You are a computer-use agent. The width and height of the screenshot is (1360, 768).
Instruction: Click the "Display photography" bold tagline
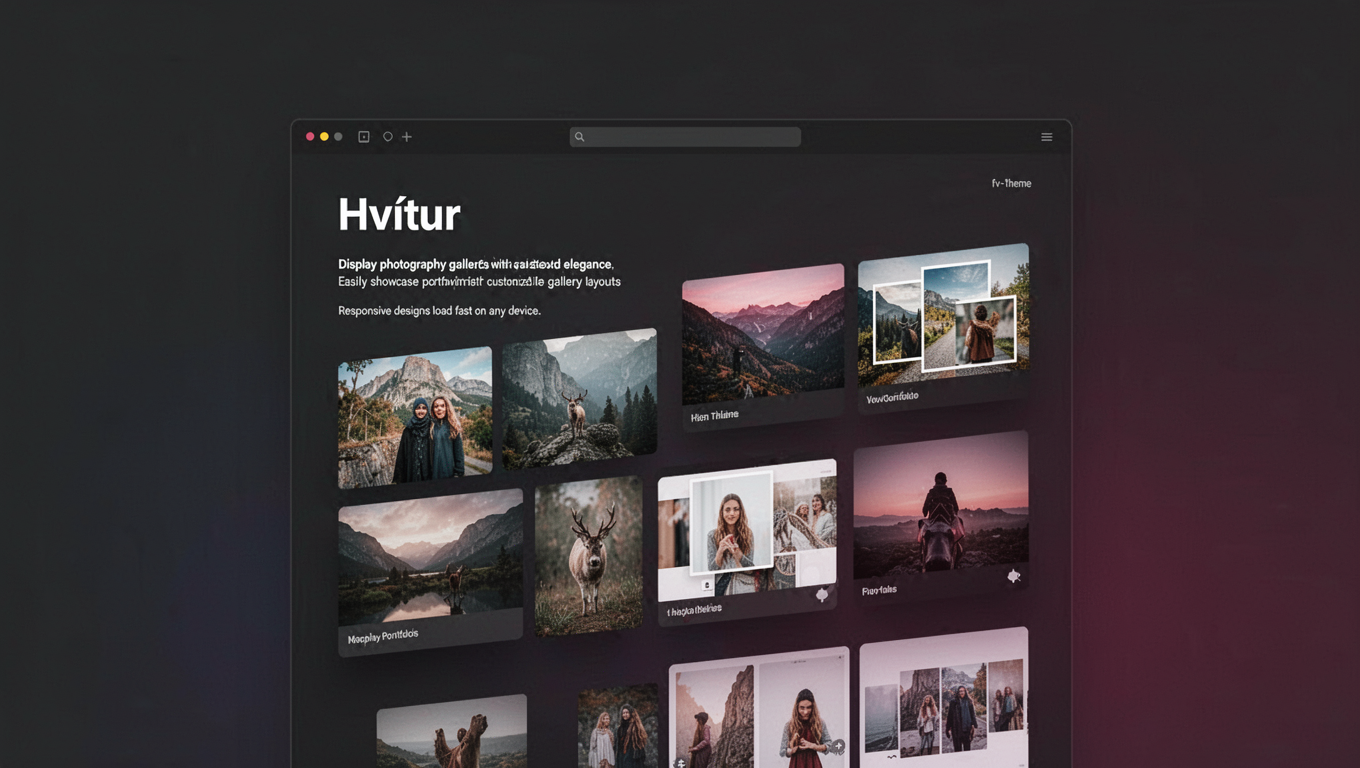point(475,264)
